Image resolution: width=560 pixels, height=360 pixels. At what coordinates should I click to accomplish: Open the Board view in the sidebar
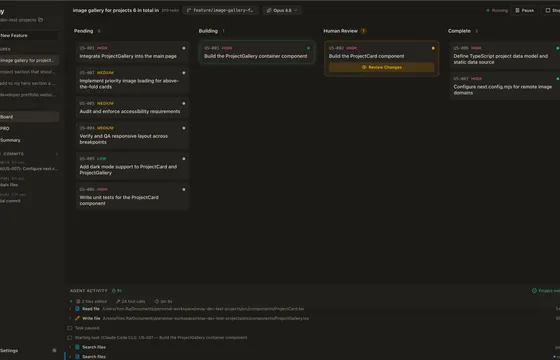29,117
